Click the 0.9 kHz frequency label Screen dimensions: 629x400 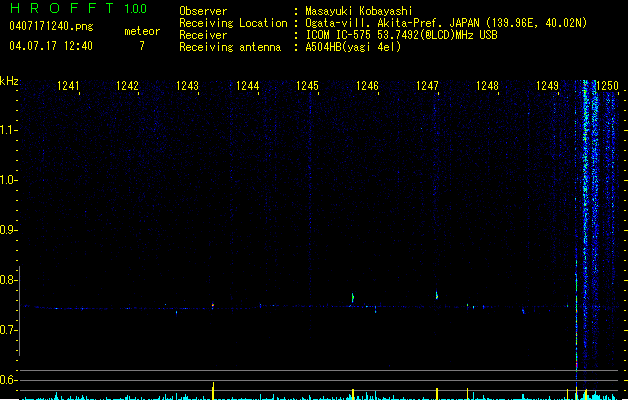(8, 230)
